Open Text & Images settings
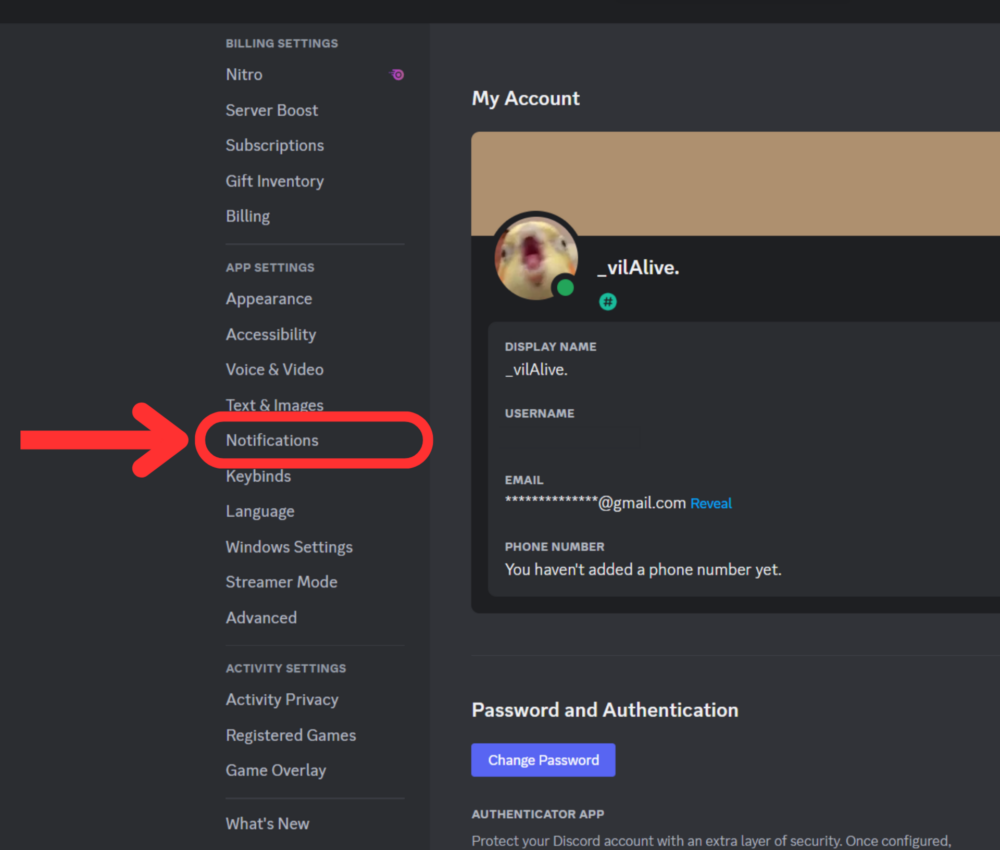The image size is (1000, 850). tap(274, 405)
